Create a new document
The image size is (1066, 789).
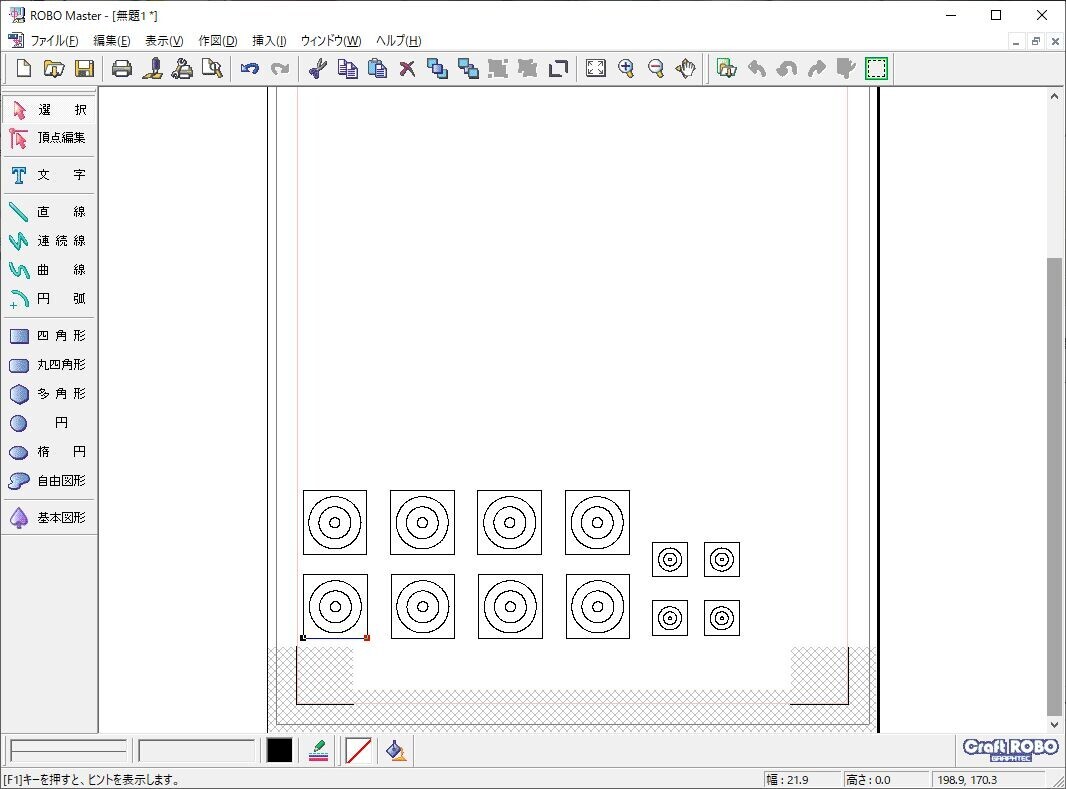coord(24,68)
